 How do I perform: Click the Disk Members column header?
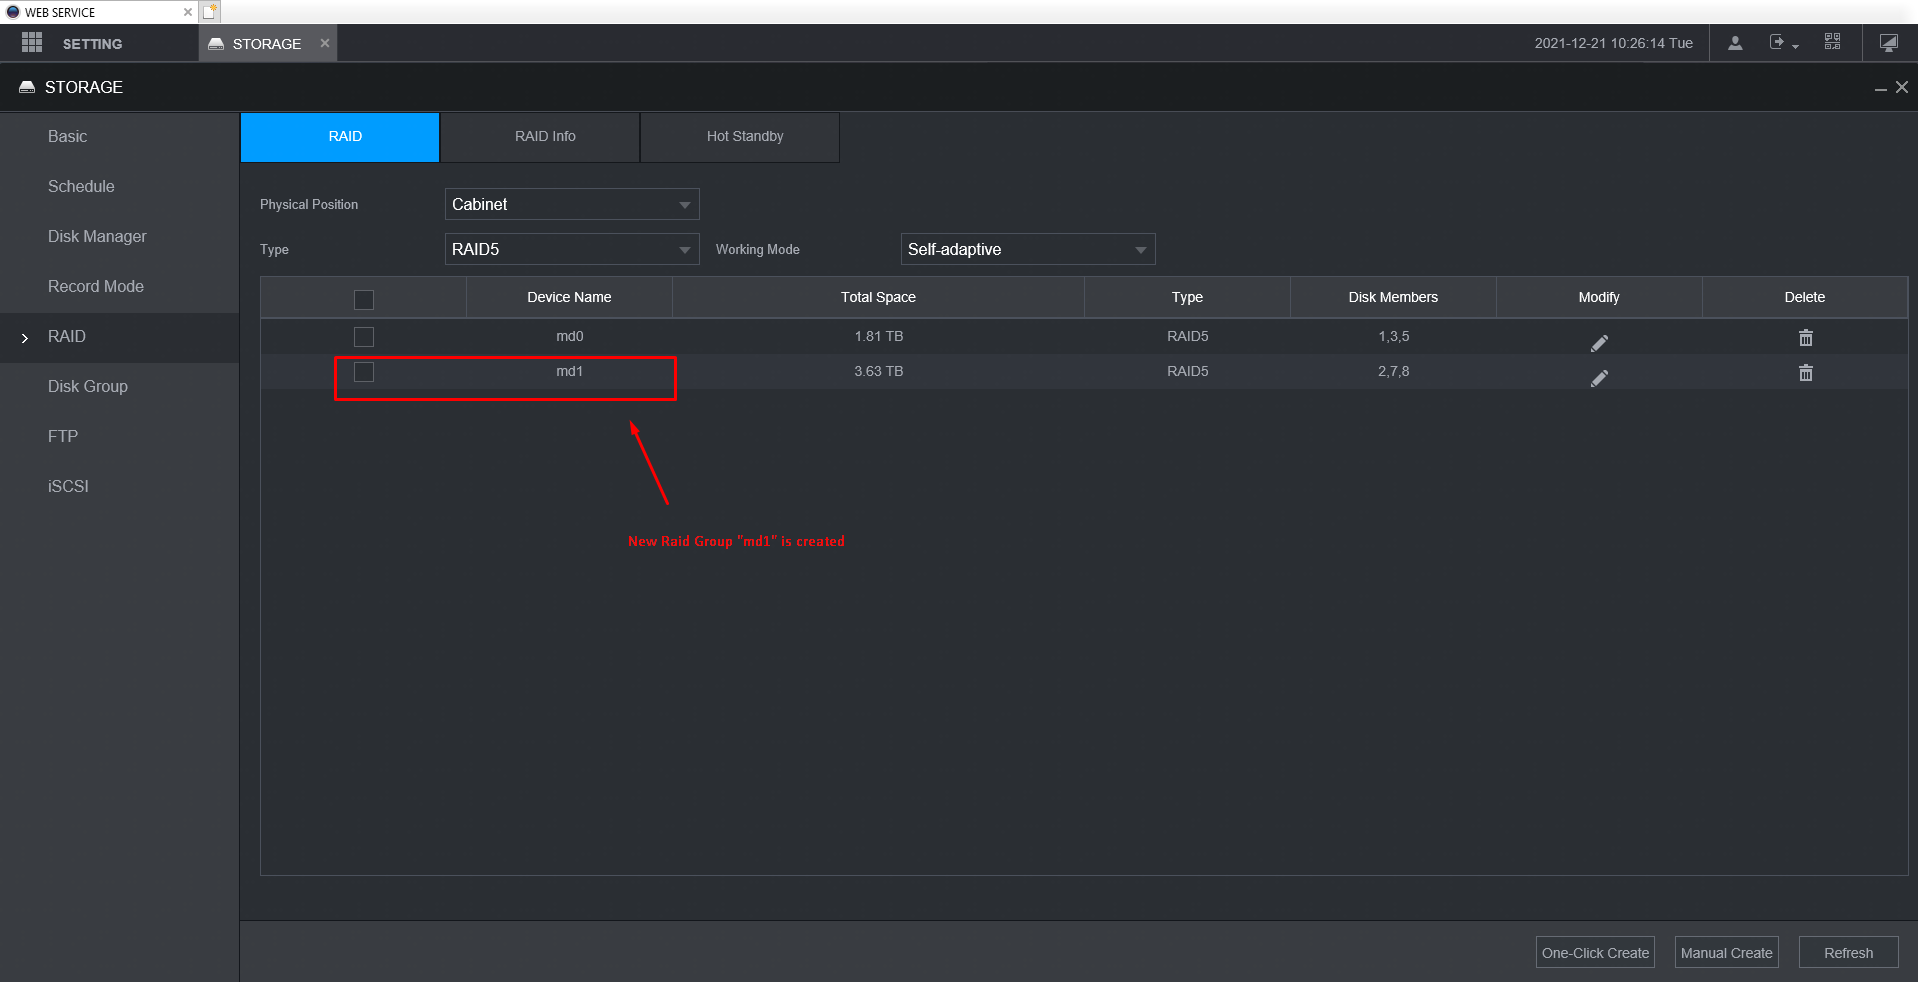click(x=1393, y=297)
